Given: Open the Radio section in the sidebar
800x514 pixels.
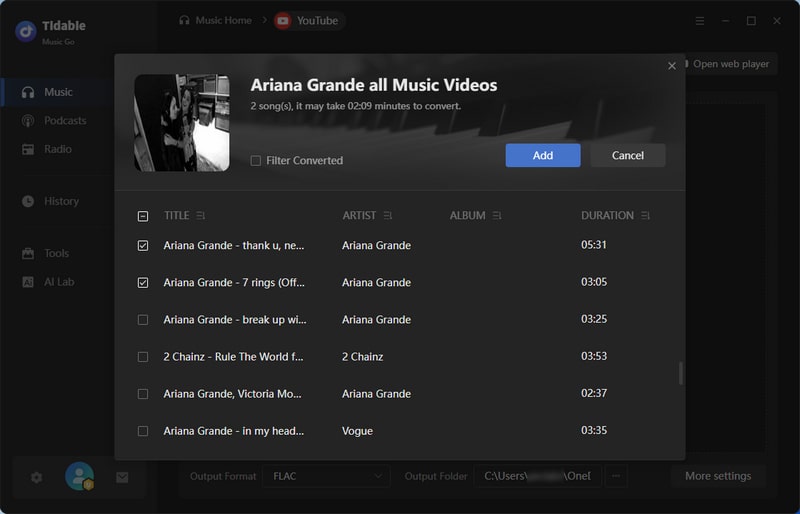Looking at the screenshot, I should 47,150.
